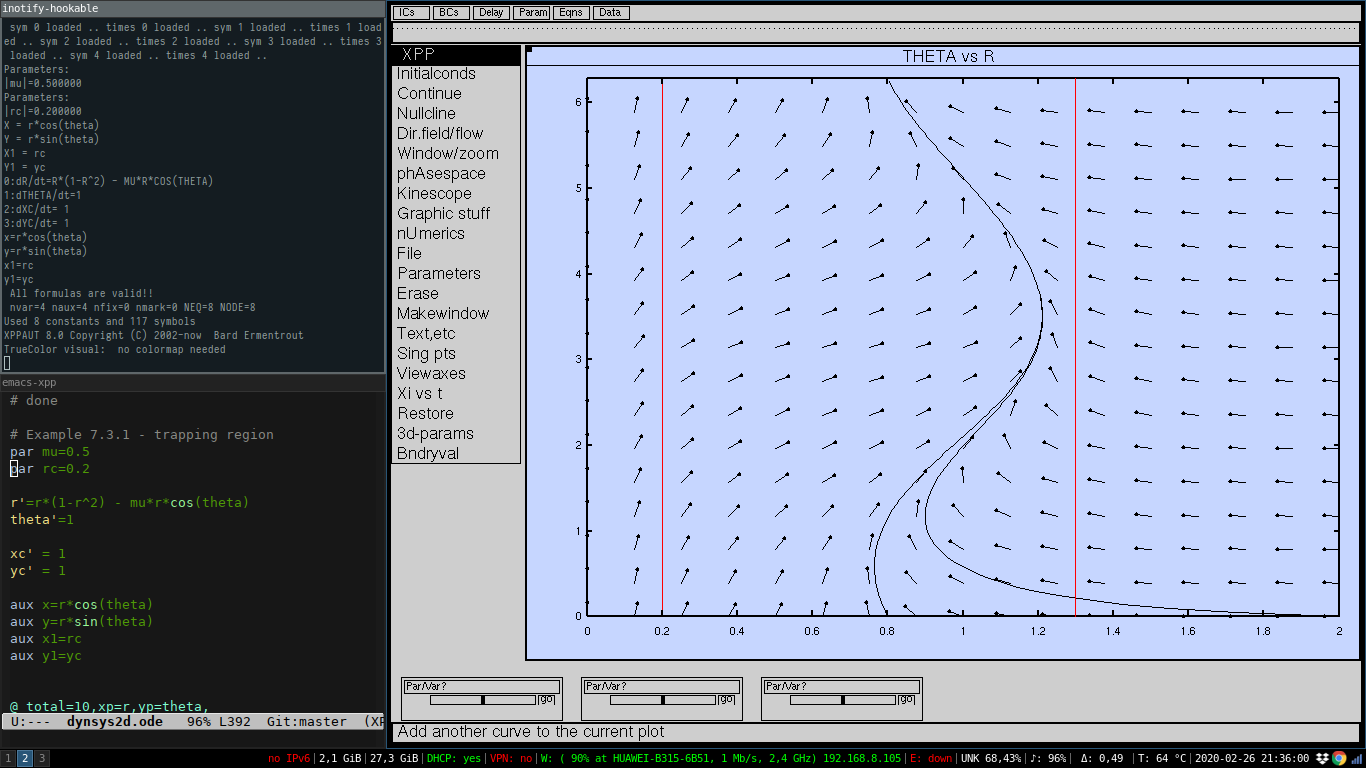This screenshot has width=1366, height=768.
Task: Open Text,etc menu entry
Action: 456,334
